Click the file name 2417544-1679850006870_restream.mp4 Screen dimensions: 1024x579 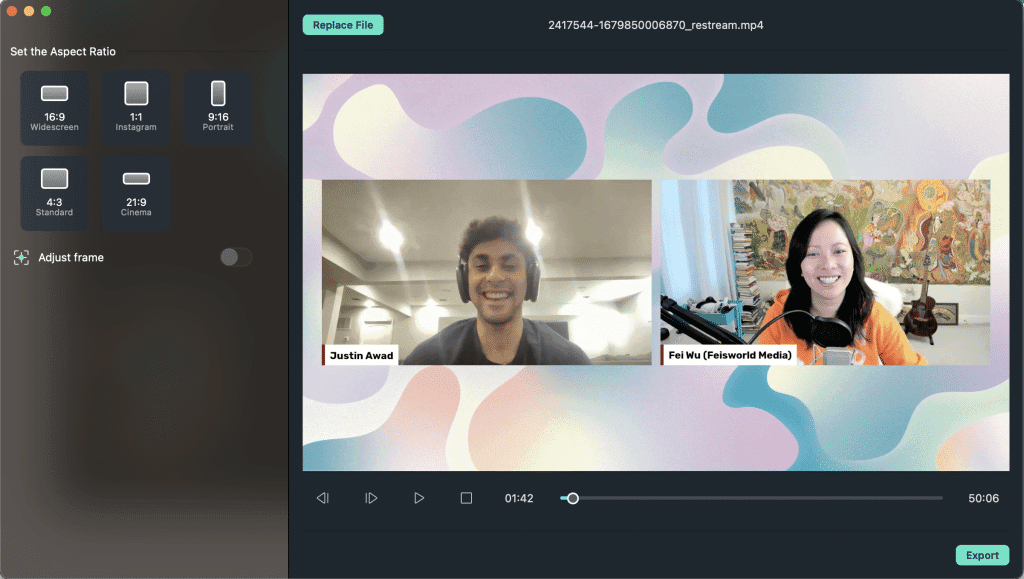click(656, 25)
